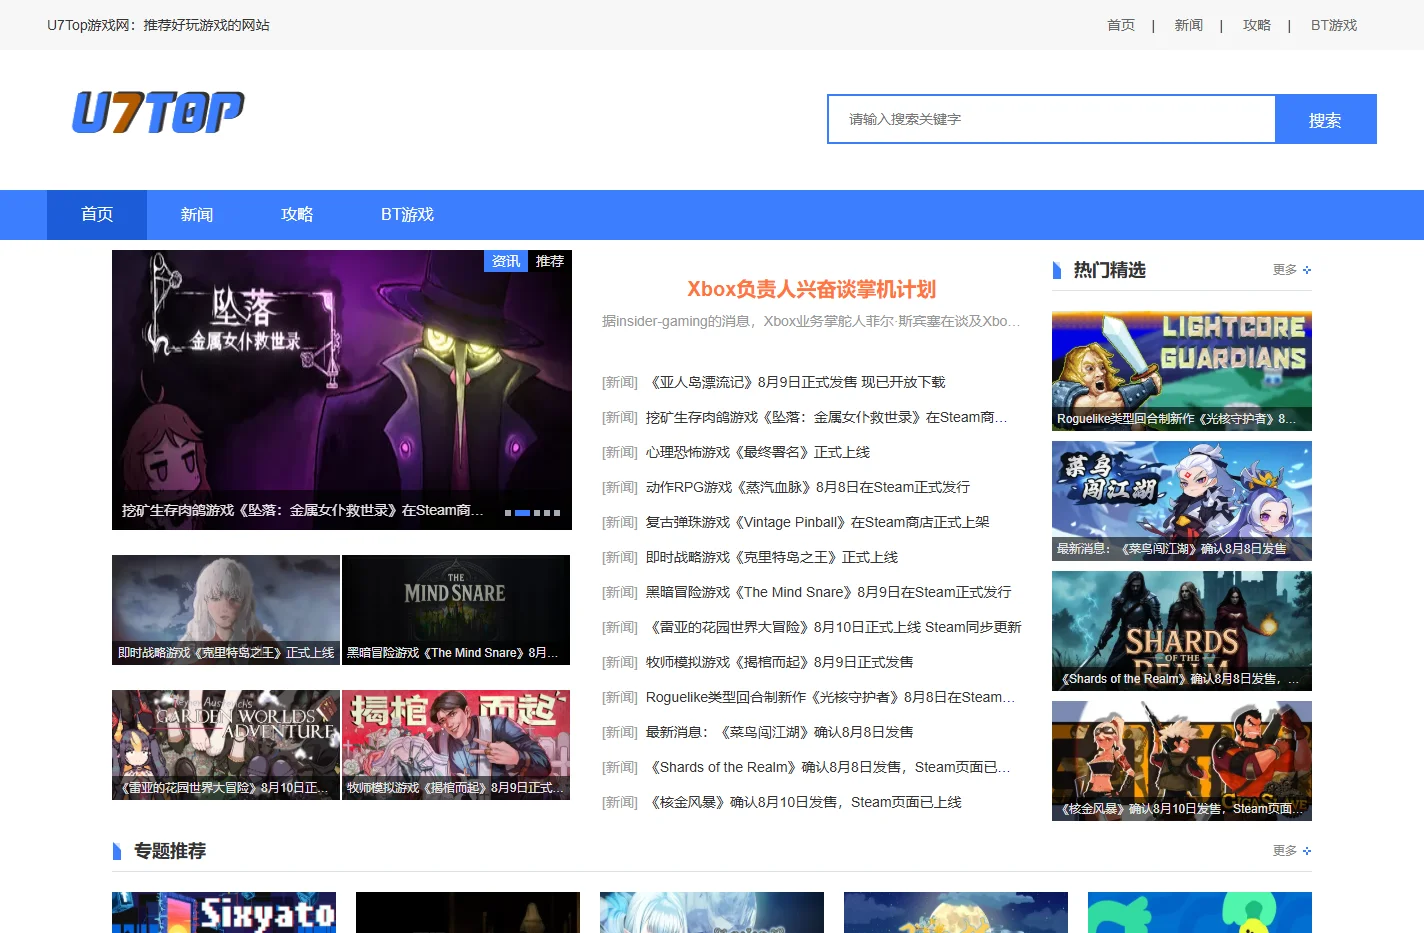Image resolution: width=1424 pixels, height=933 pixels.
Task: Click [新闻] tag beside 核金风暴 item
Action: (x=620, y=802)
